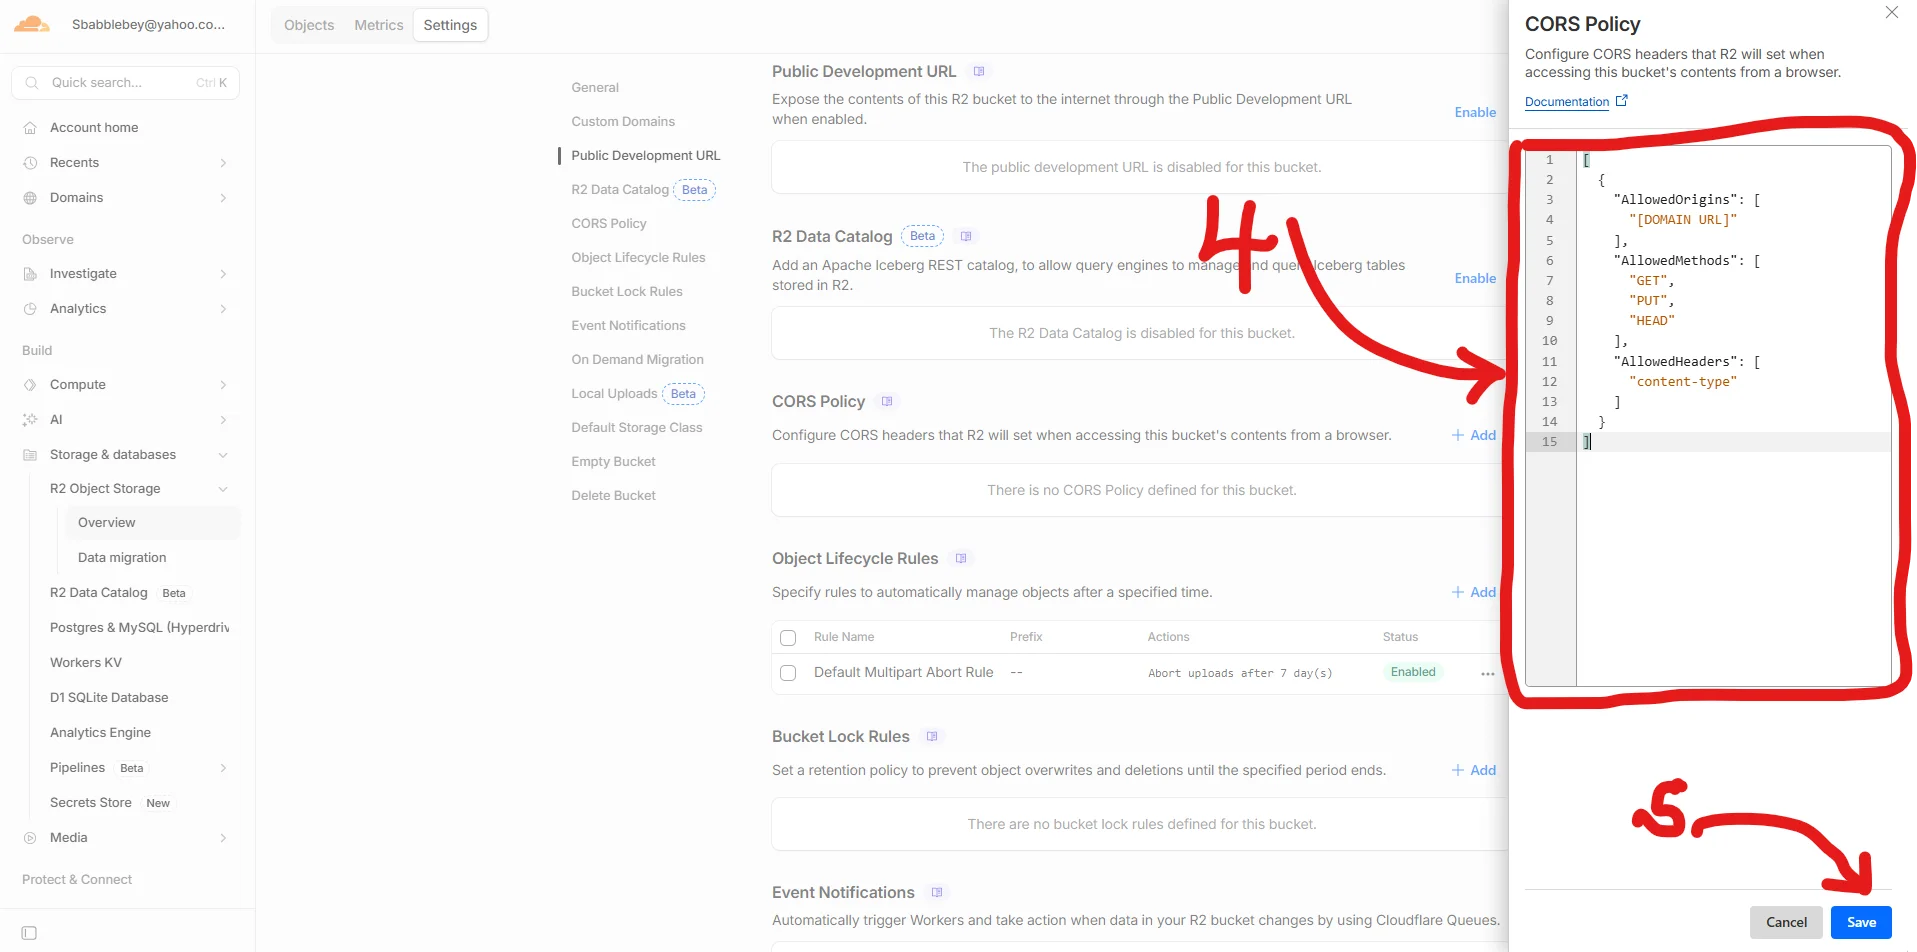Screen dimensions: 1917x952
Task: Collapse the Storage & databases section chevron
Action: pyautogui.click(x=223, y=455)
